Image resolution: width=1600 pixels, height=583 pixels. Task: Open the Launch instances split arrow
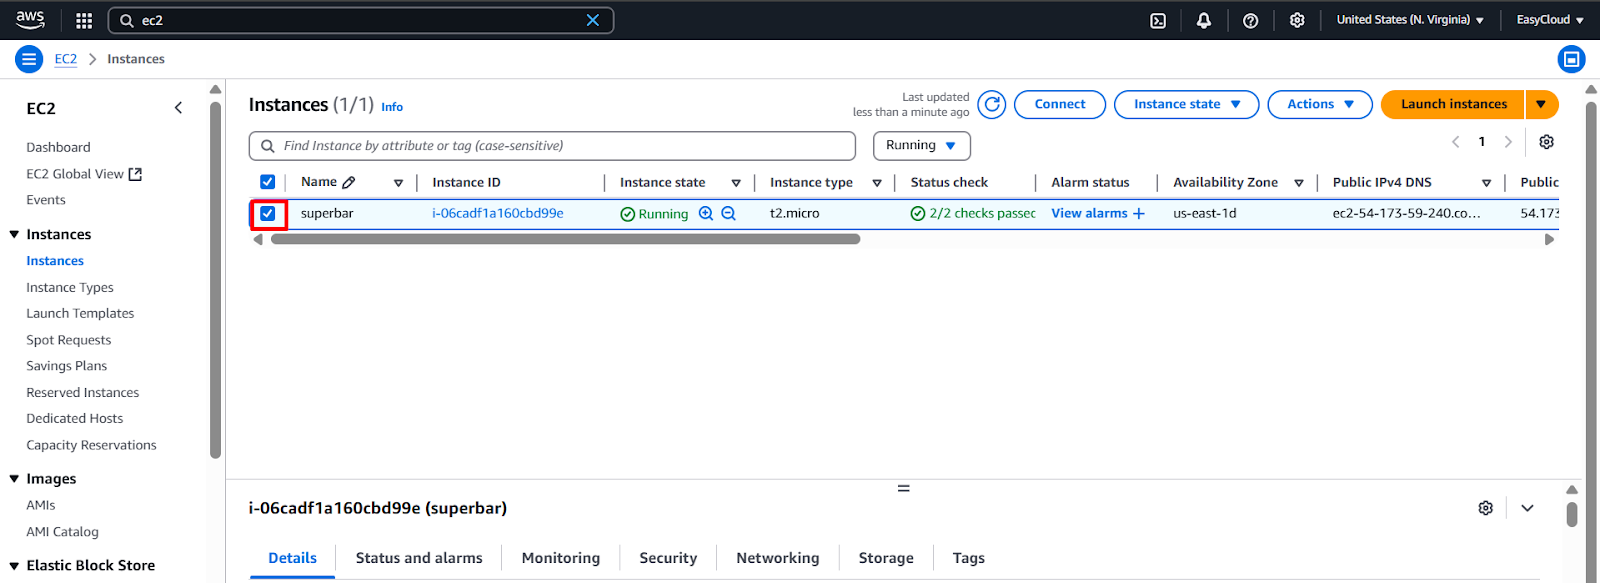(x=1541, y=104)
